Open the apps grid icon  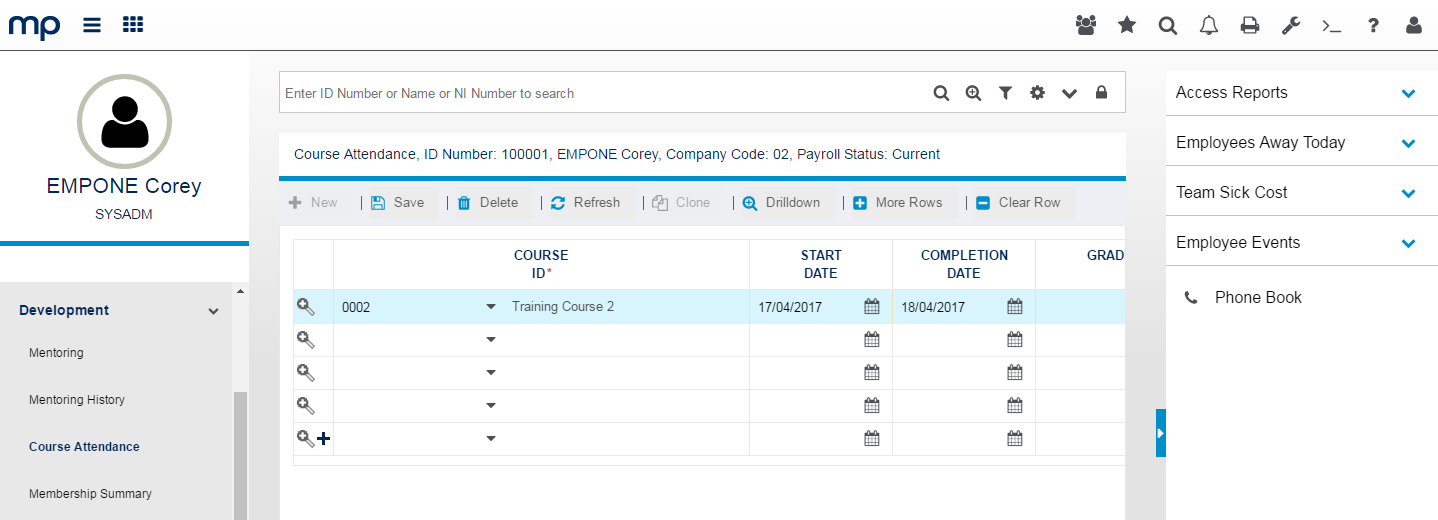(x=133, y=25)
